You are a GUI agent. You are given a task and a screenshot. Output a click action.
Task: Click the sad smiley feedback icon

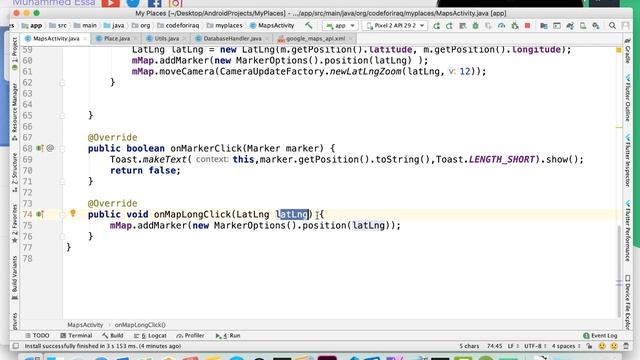(x=614, y=346)
